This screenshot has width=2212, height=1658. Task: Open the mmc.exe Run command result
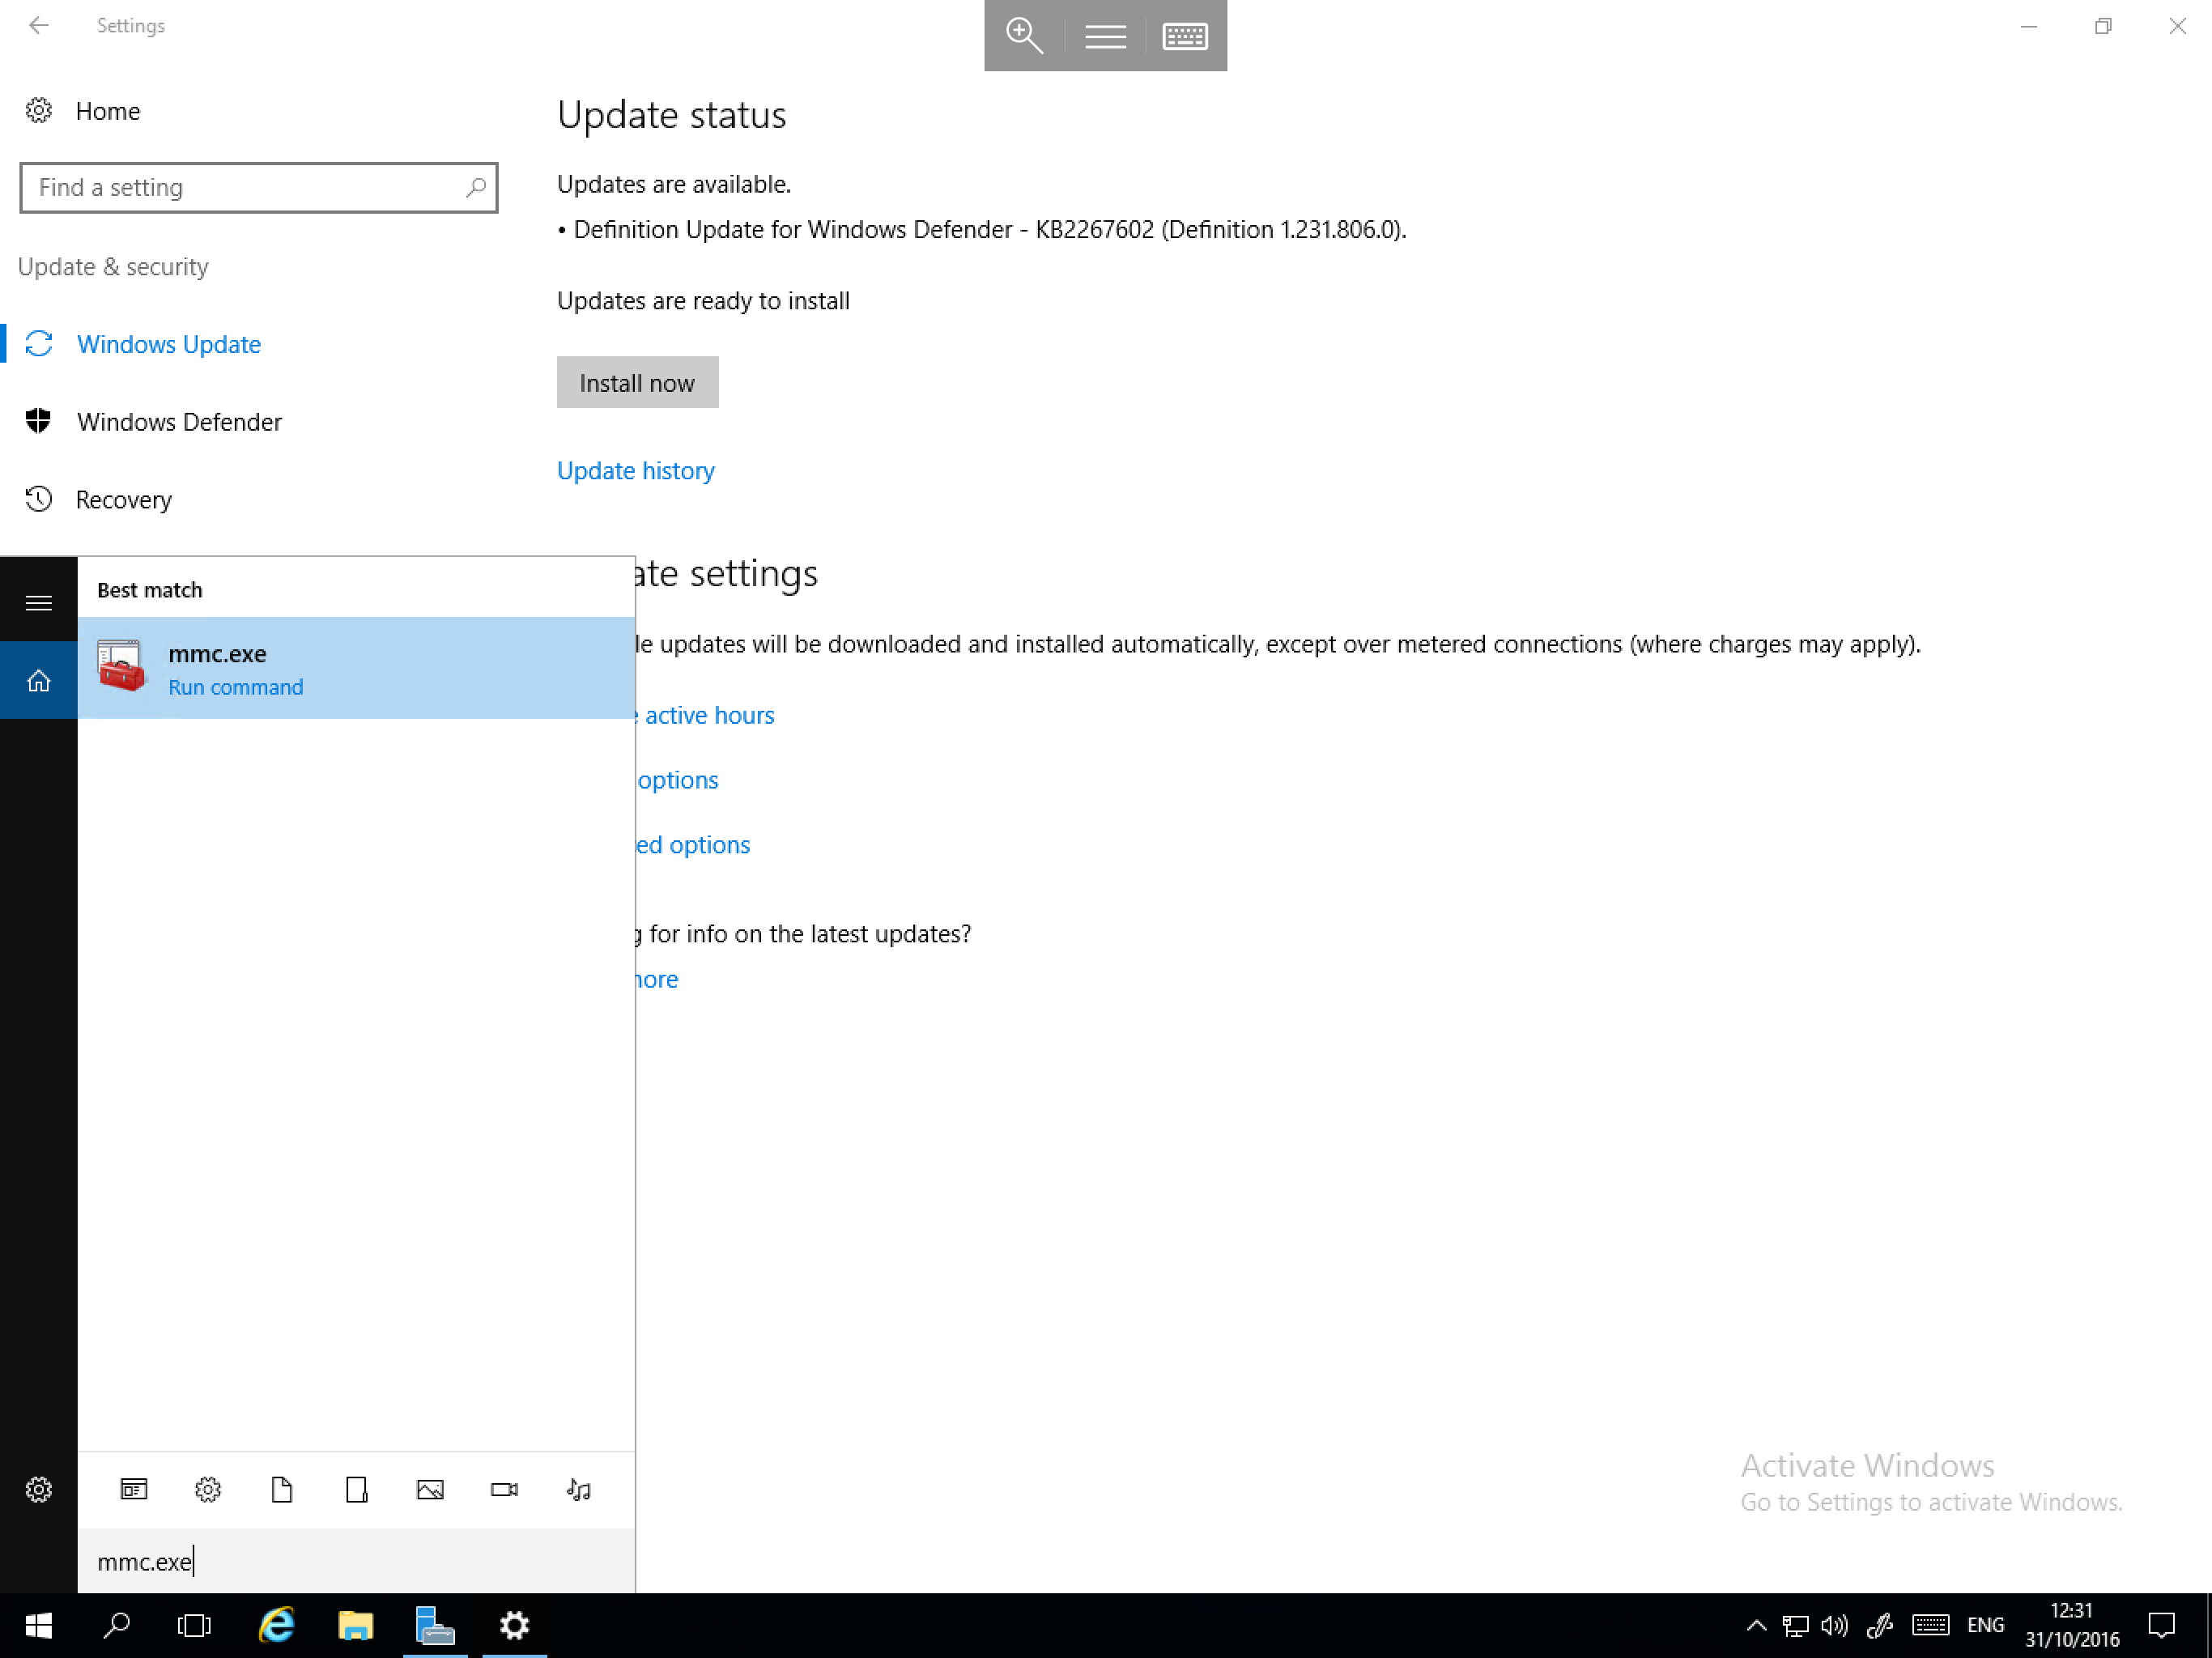click(356, 668)
